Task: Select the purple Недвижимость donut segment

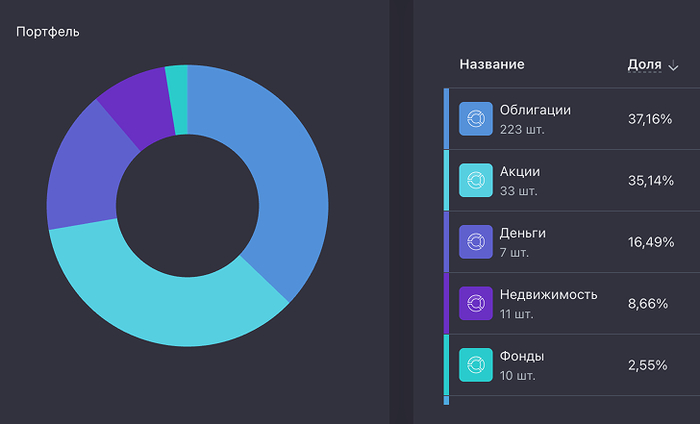Action: click(x=138, y=102)
